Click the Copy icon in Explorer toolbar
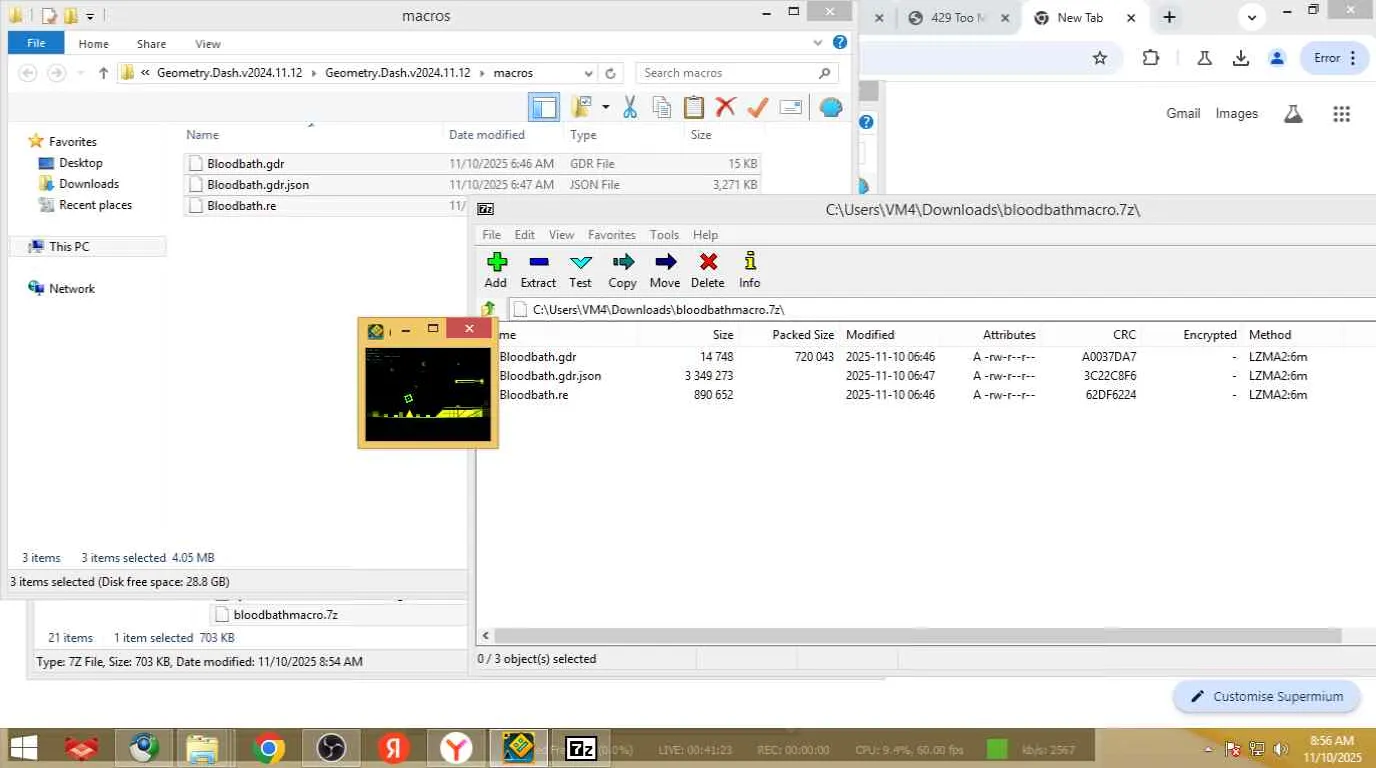1376x768 pixels. [x=661, y=107]
